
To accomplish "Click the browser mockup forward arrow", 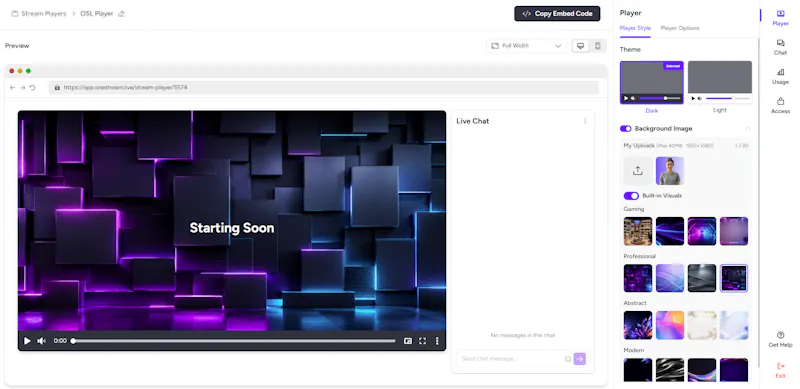I will tap(22, 88).
